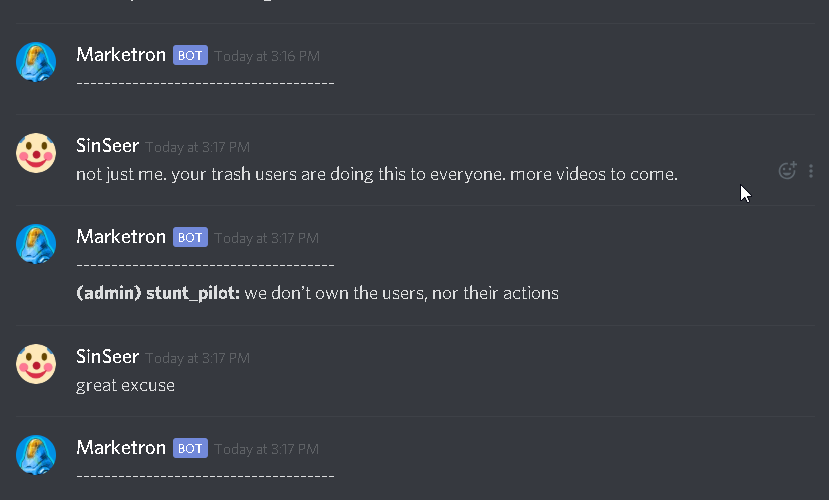Viewport: 829px width, 500px height.
Task: Click the great excuse message text
Action: [125, 385]
